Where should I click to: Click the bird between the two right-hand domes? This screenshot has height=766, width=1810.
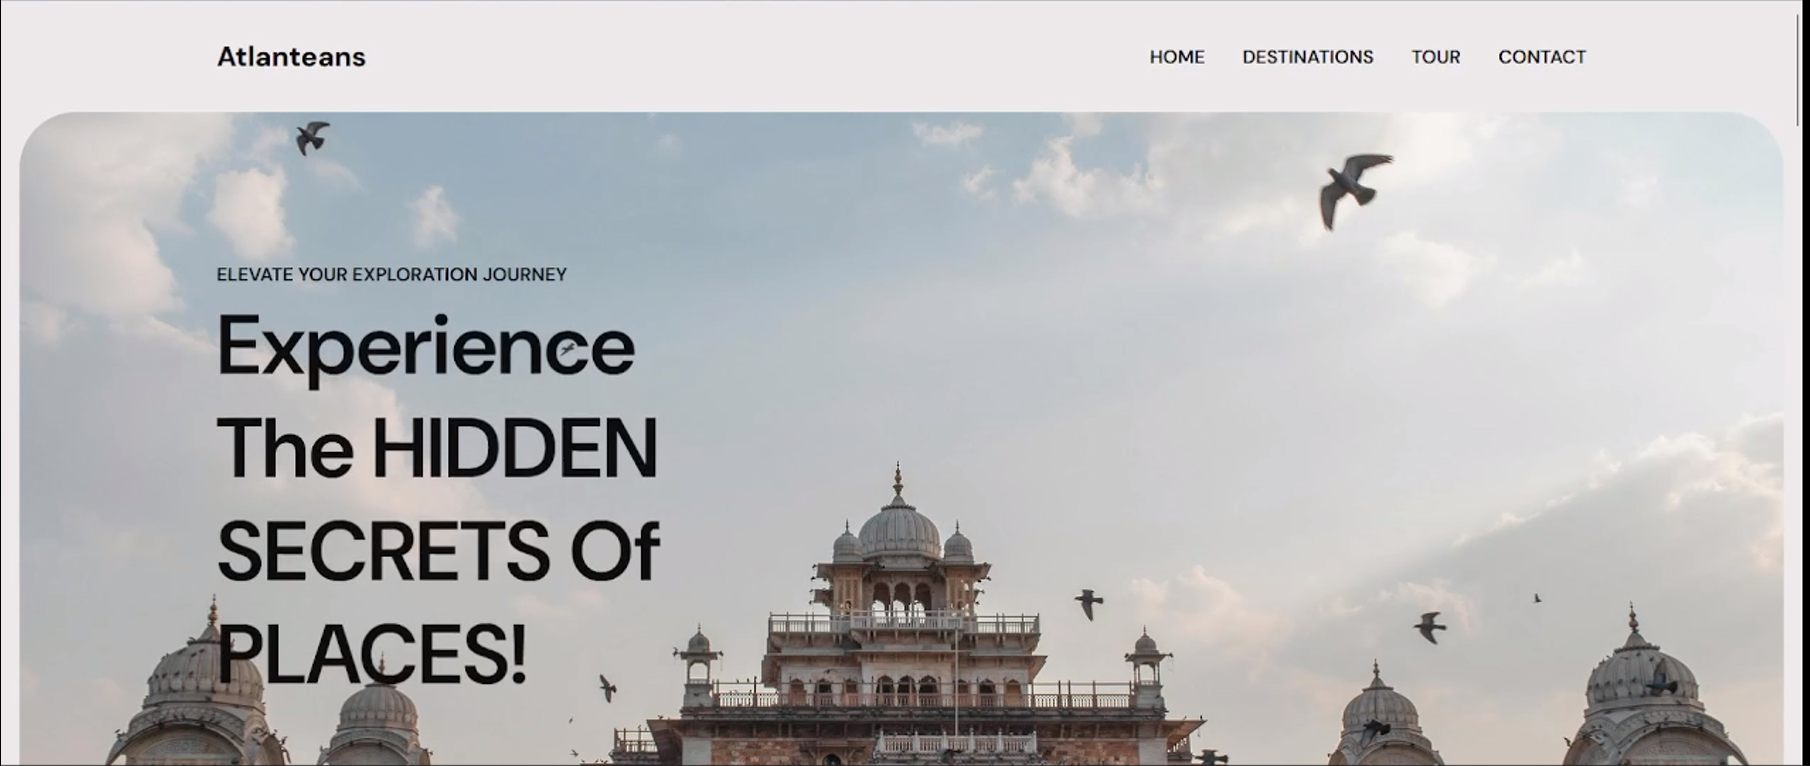[1429, 627]
